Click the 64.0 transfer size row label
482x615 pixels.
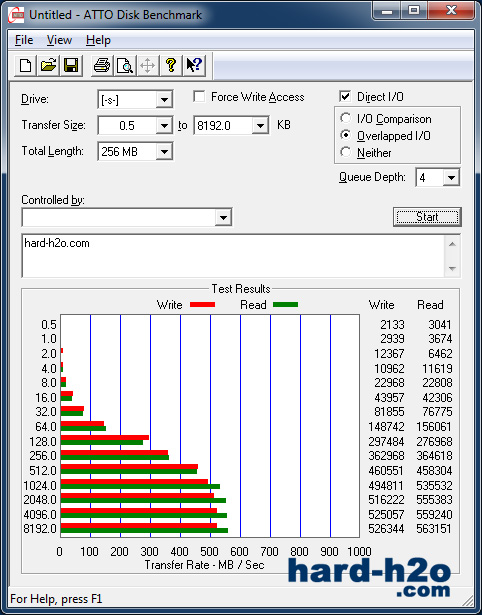point(46,427)
